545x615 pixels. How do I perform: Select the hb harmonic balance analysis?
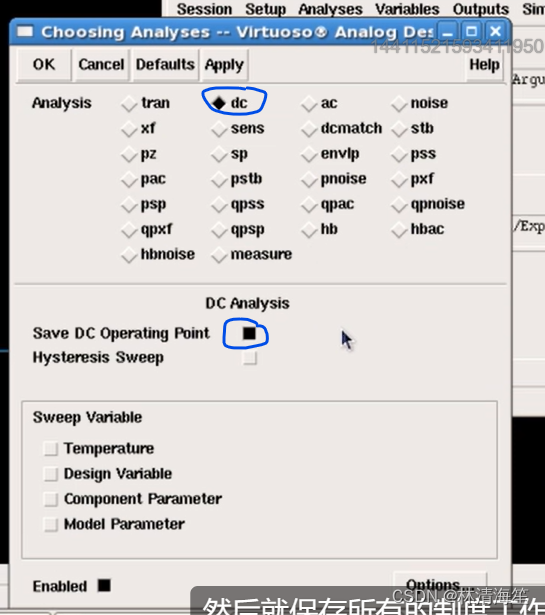pyautogui.click(x=309, y=230)
